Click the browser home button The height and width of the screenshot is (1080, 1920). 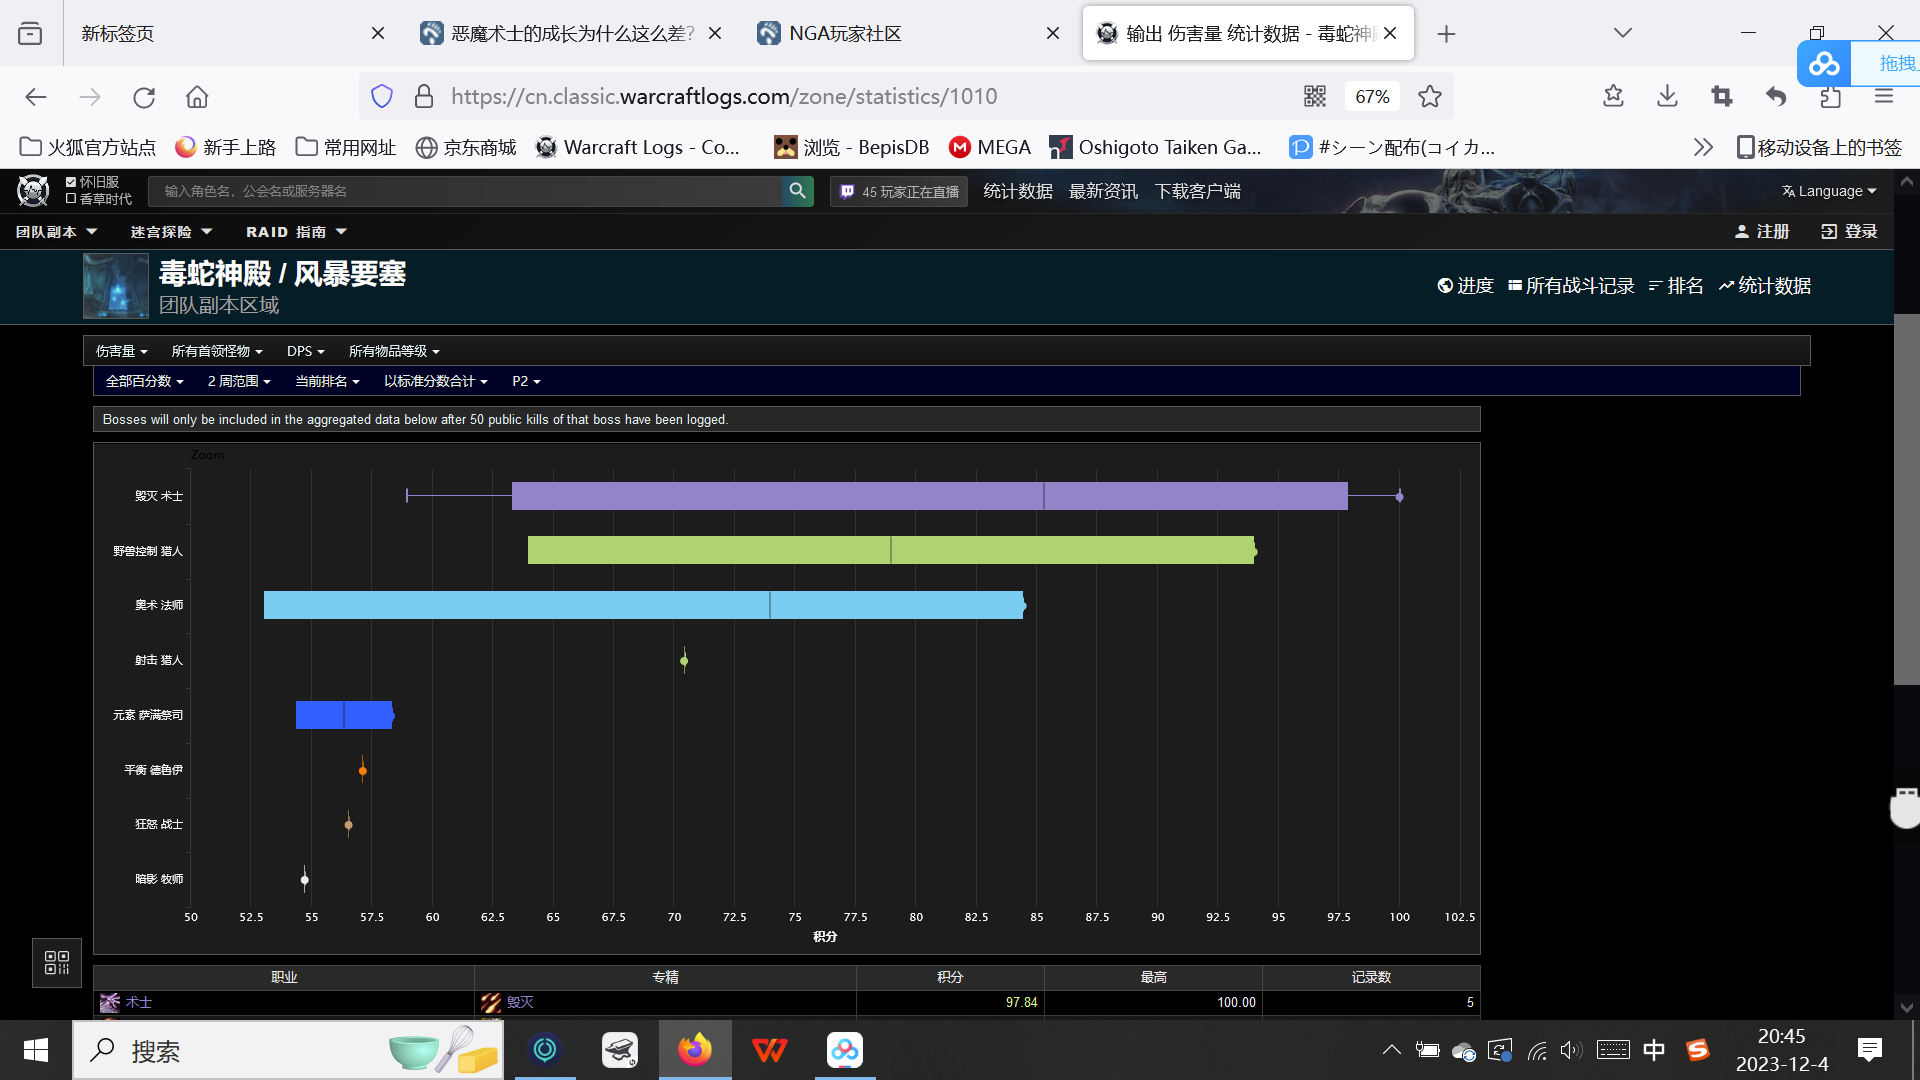click(197, 97)
